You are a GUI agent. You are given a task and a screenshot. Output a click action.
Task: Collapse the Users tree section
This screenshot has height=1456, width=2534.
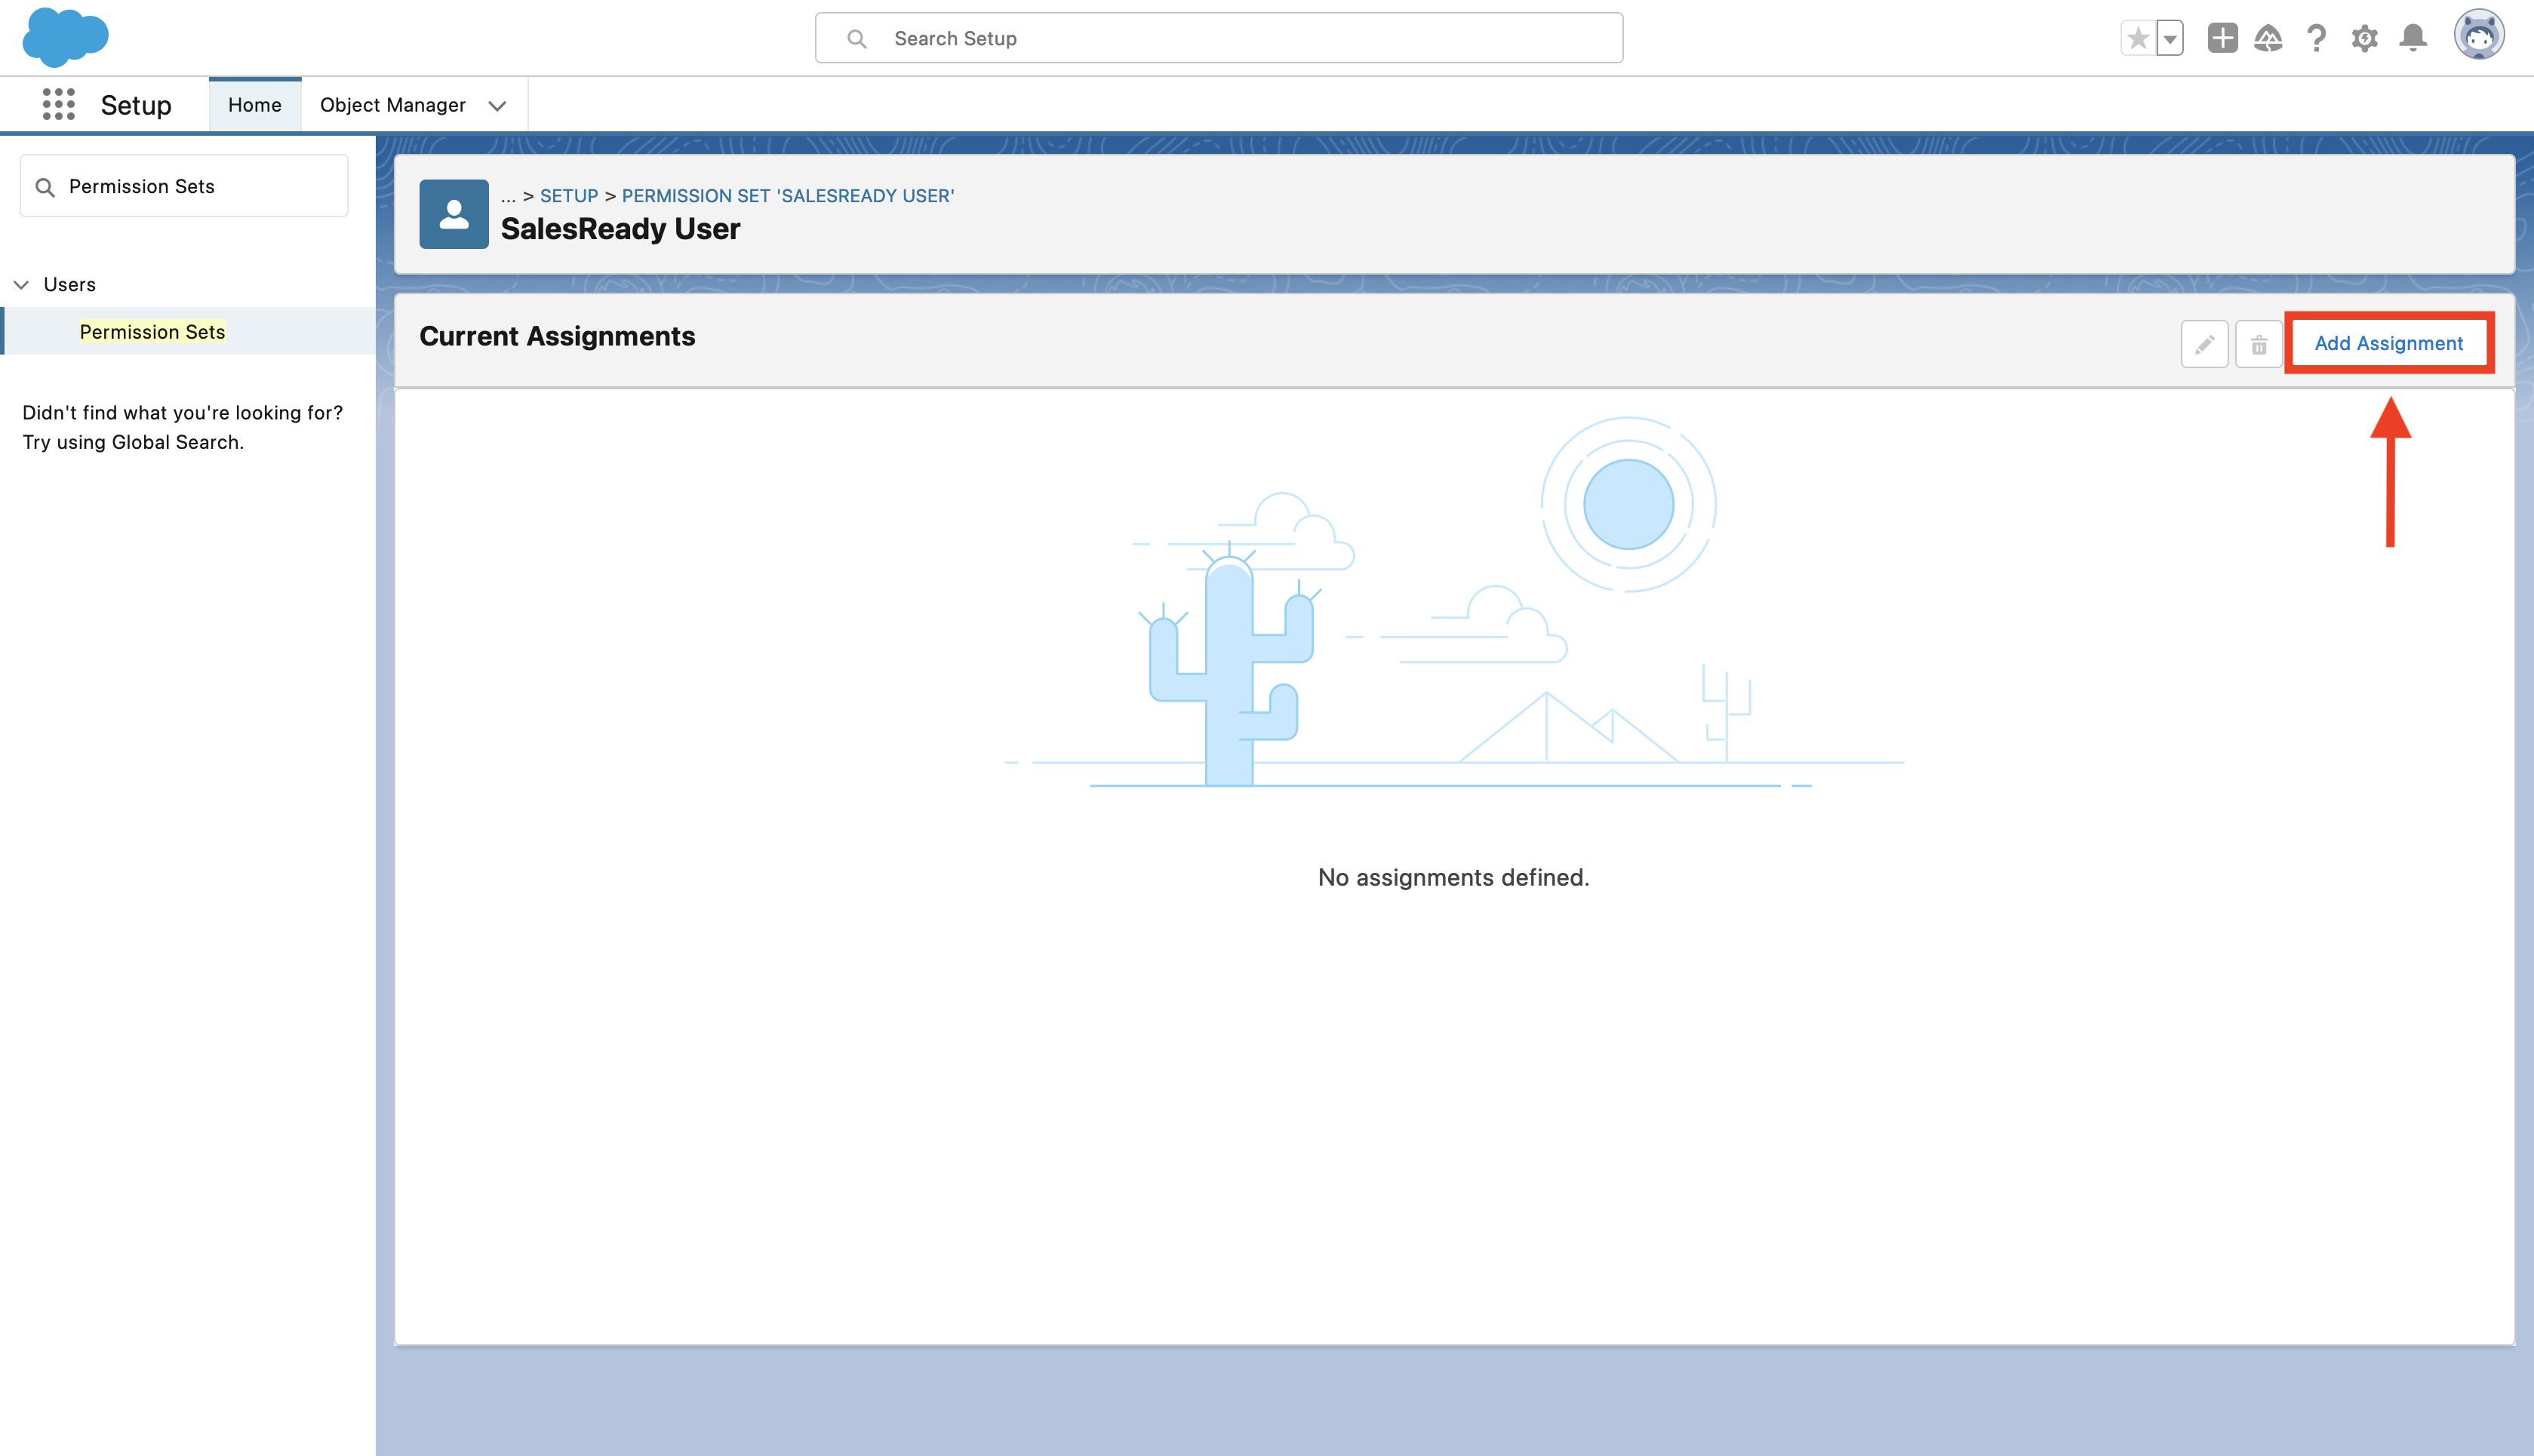point(21,284)
